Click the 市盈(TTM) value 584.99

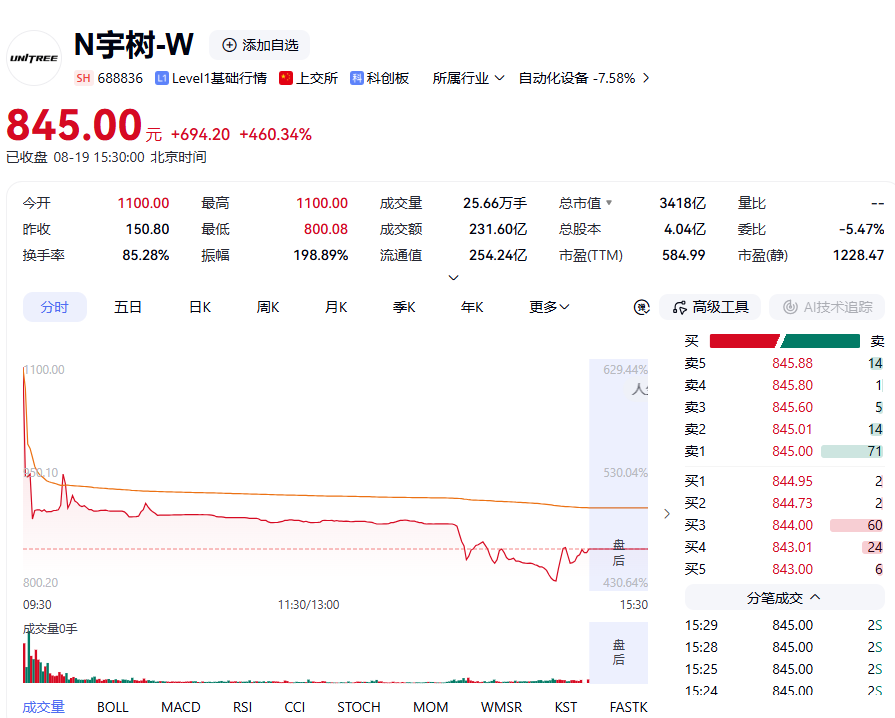click(683, 255)
